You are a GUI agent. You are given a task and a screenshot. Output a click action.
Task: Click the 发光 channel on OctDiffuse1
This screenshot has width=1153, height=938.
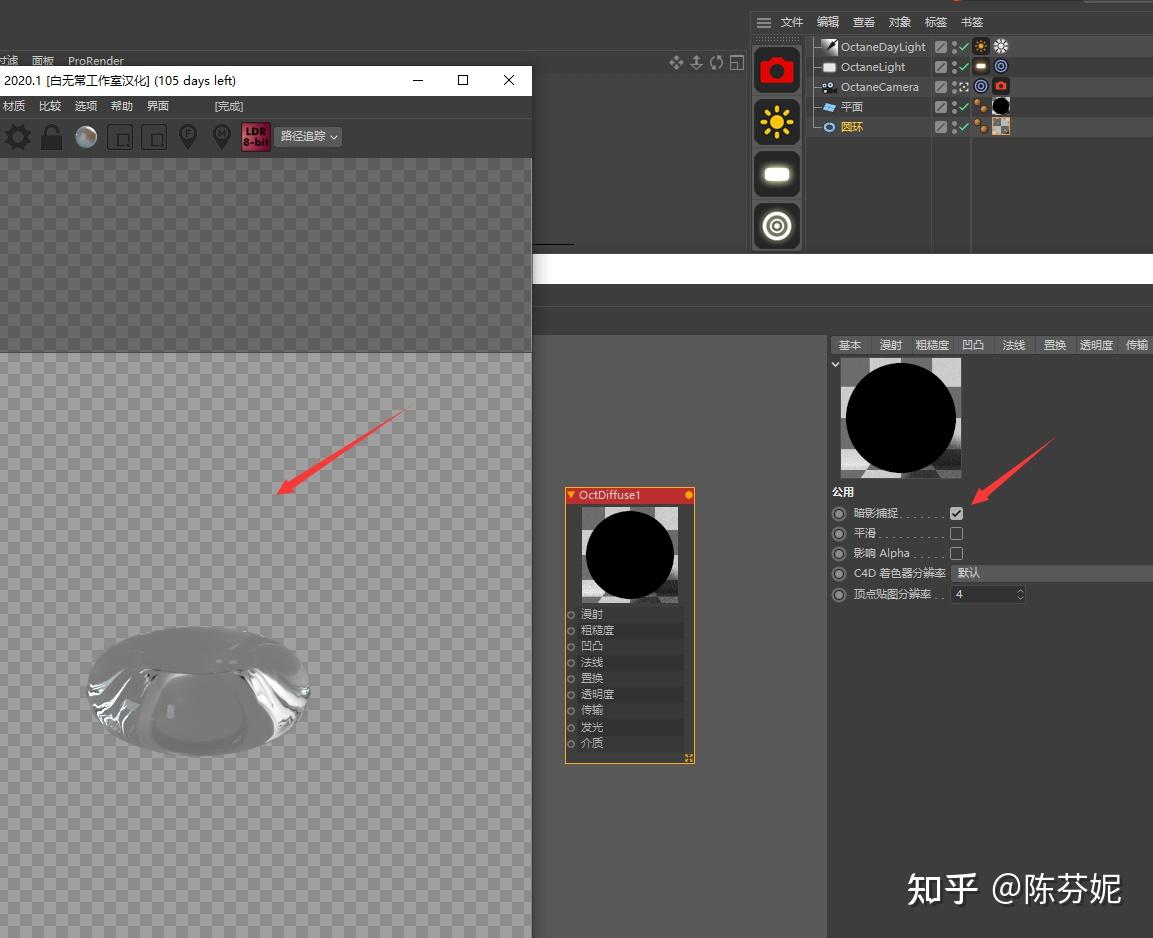tap(592, 726)
